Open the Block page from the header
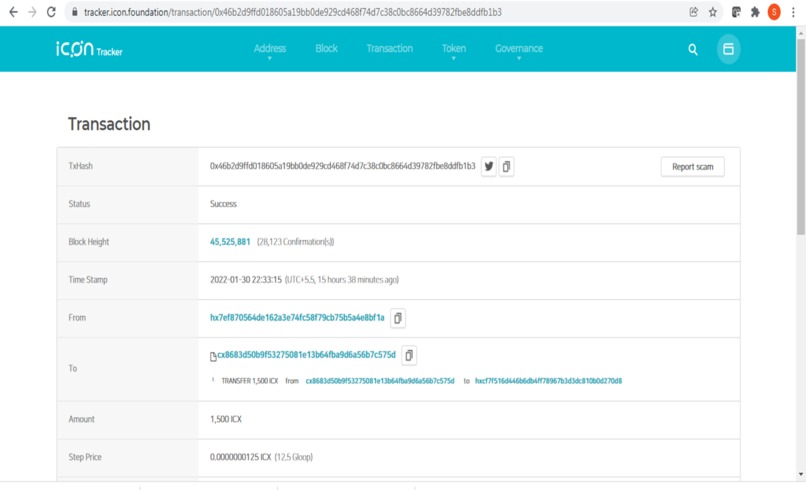 pyautogui.click(x=326, y=48)
